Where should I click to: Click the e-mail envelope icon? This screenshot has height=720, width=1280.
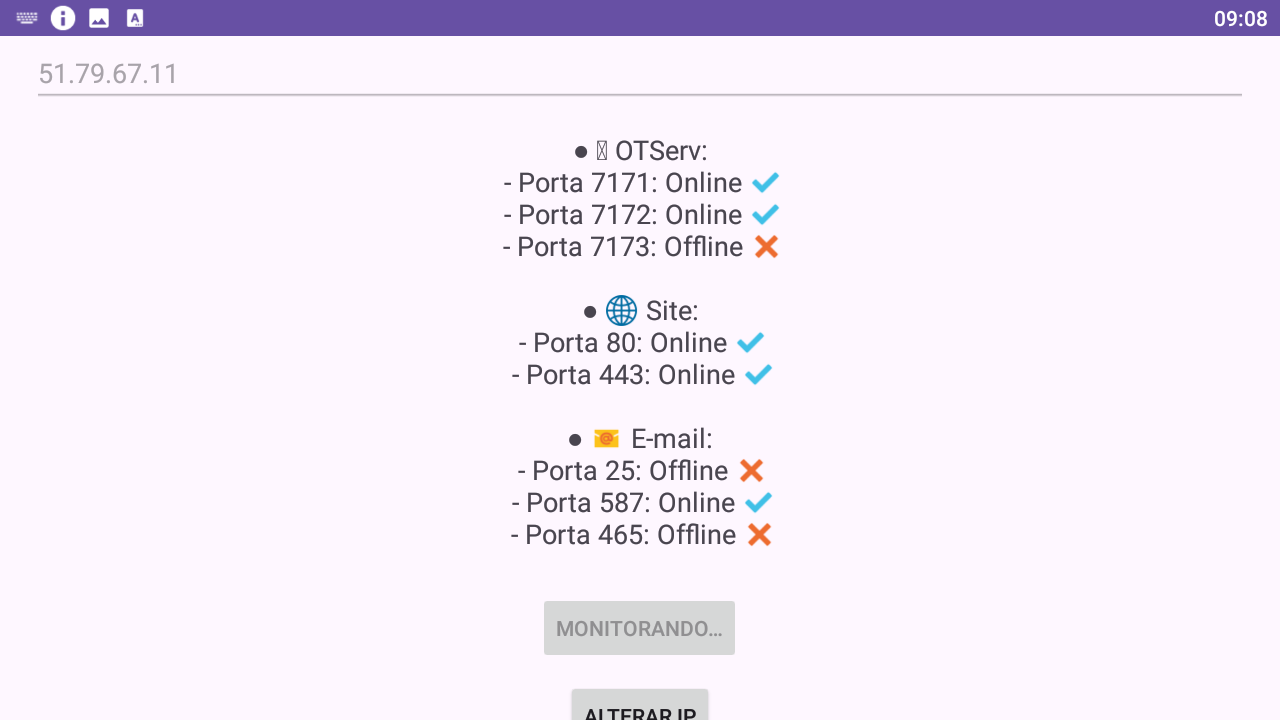click(606, 439)
